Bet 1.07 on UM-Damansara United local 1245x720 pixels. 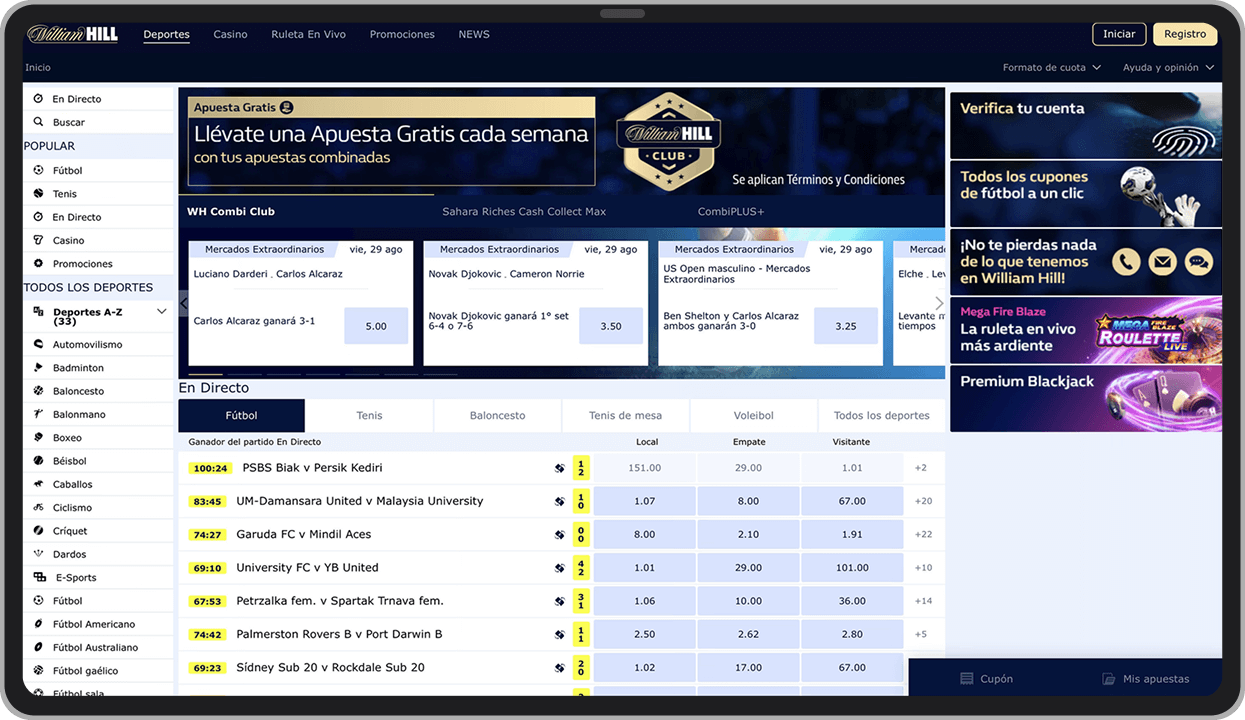pos(645,501)
